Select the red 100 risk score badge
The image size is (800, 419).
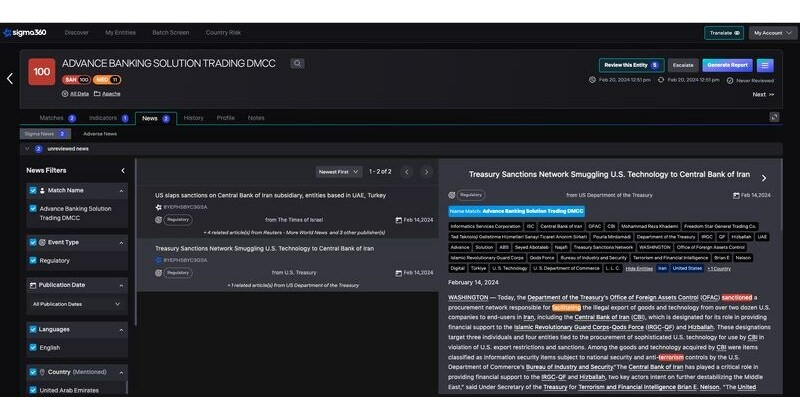[x=41, y=72]
